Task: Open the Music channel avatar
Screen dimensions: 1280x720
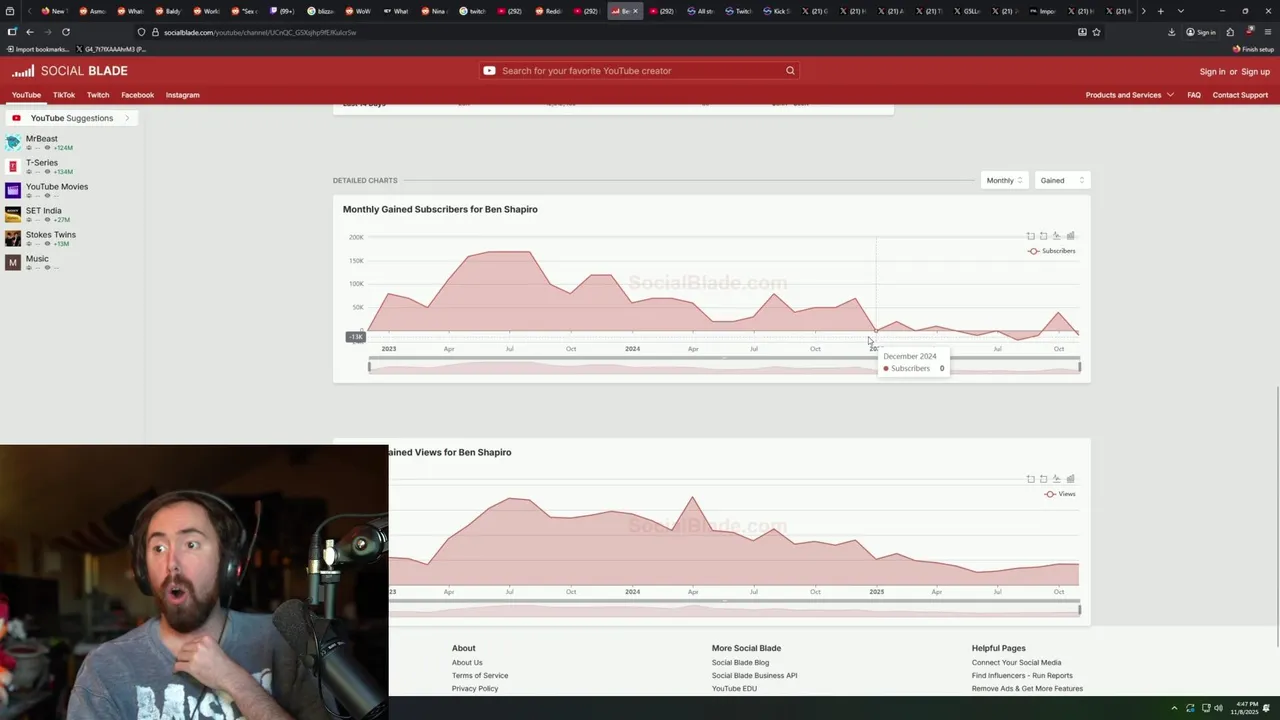Action: pyautogui.click(x=13, y=262)
